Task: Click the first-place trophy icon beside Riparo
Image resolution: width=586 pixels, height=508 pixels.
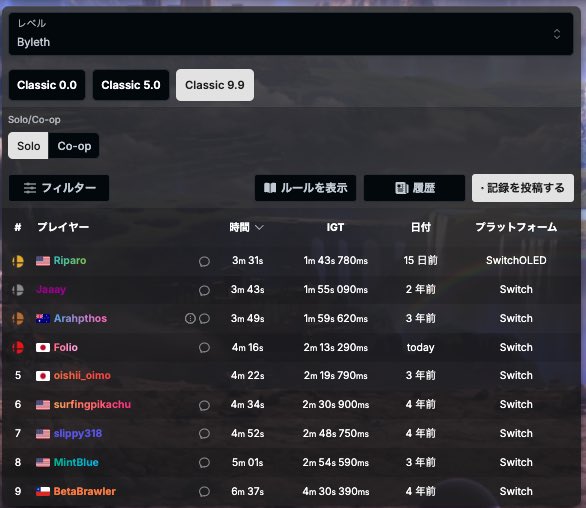Action: [18, 261]
